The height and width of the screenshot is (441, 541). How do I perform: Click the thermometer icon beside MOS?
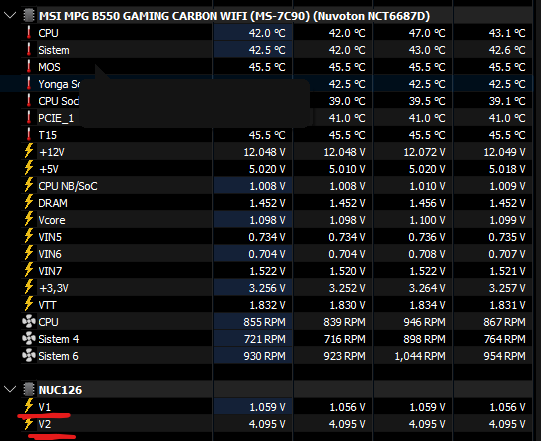(29, 67)
